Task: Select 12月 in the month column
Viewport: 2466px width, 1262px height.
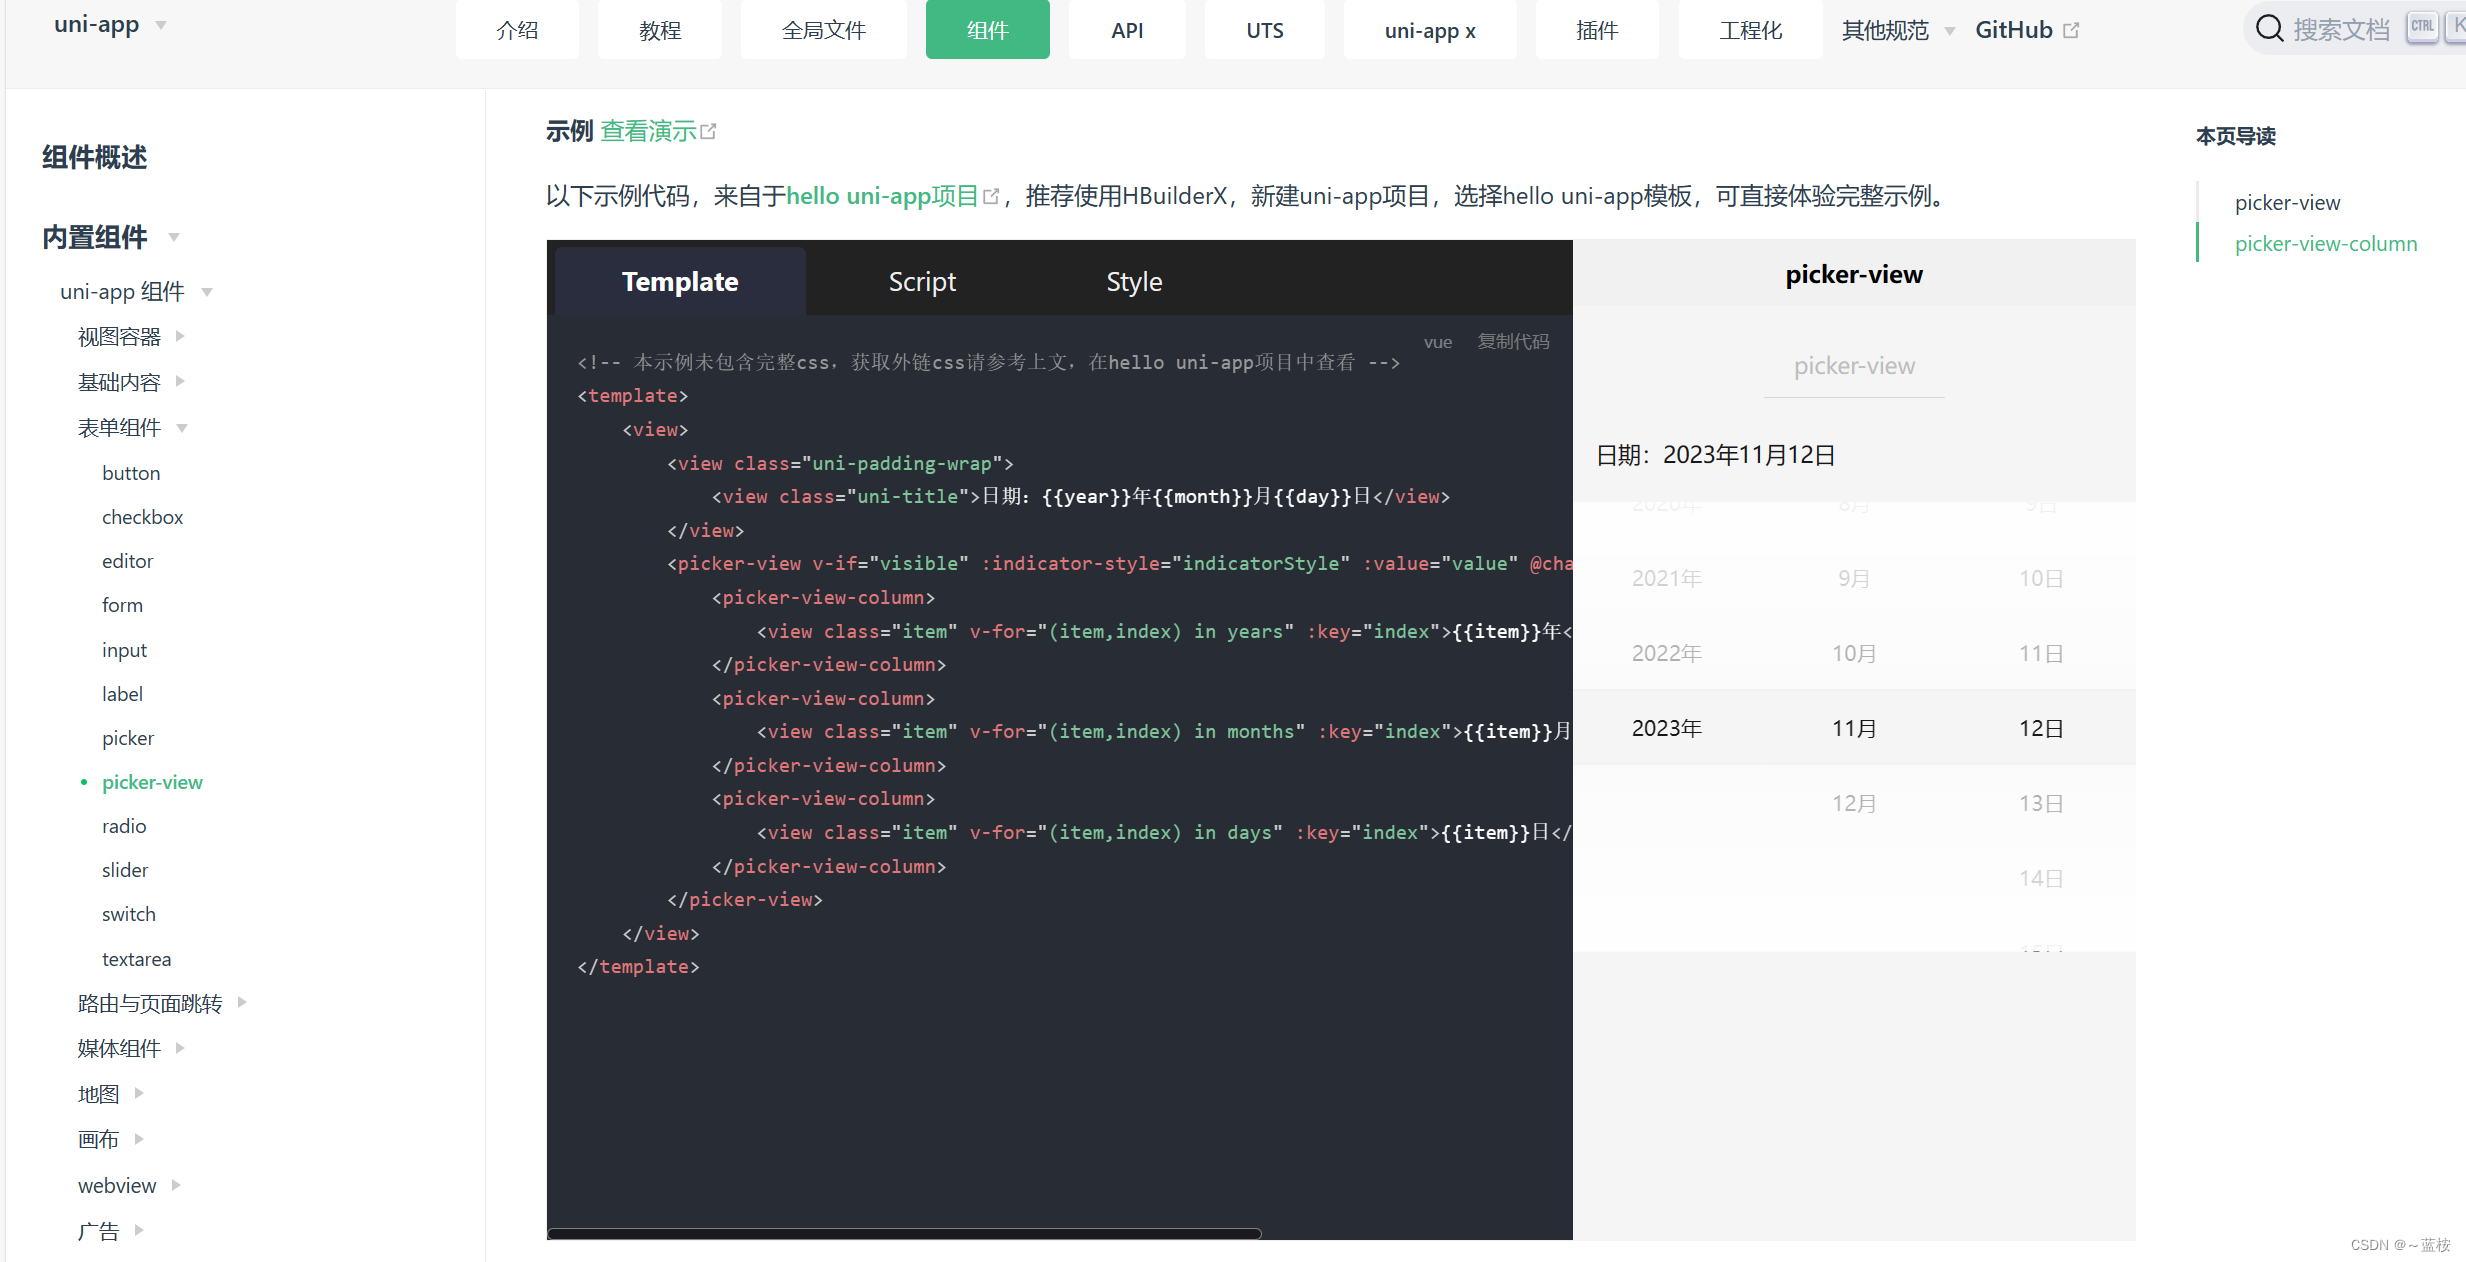Action: click(1854, 803)
